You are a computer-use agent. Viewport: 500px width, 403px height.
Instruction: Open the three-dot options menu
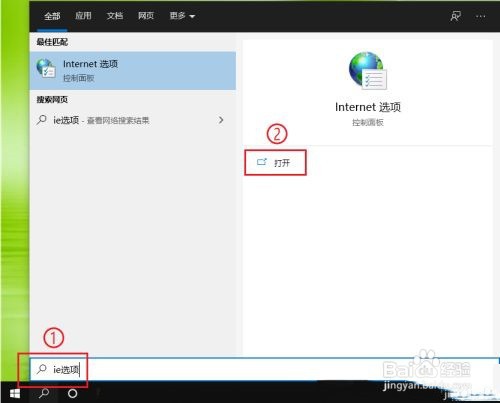coord(481,16)
